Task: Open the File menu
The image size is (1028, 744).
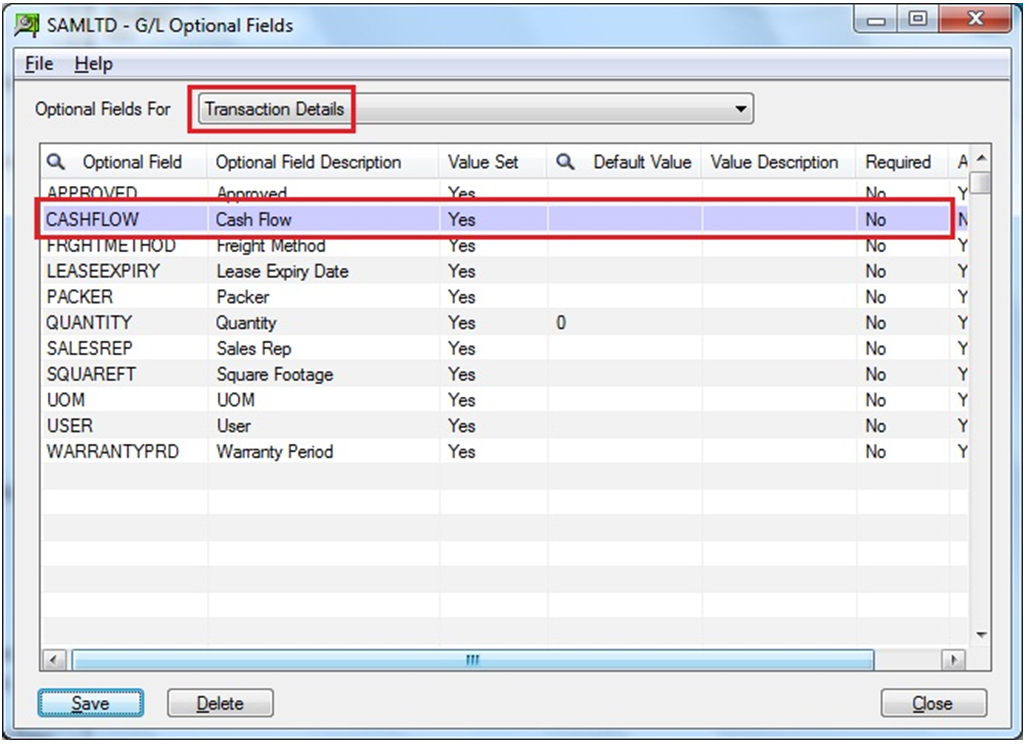Action: pyautogui.click(x=39, y=64)
